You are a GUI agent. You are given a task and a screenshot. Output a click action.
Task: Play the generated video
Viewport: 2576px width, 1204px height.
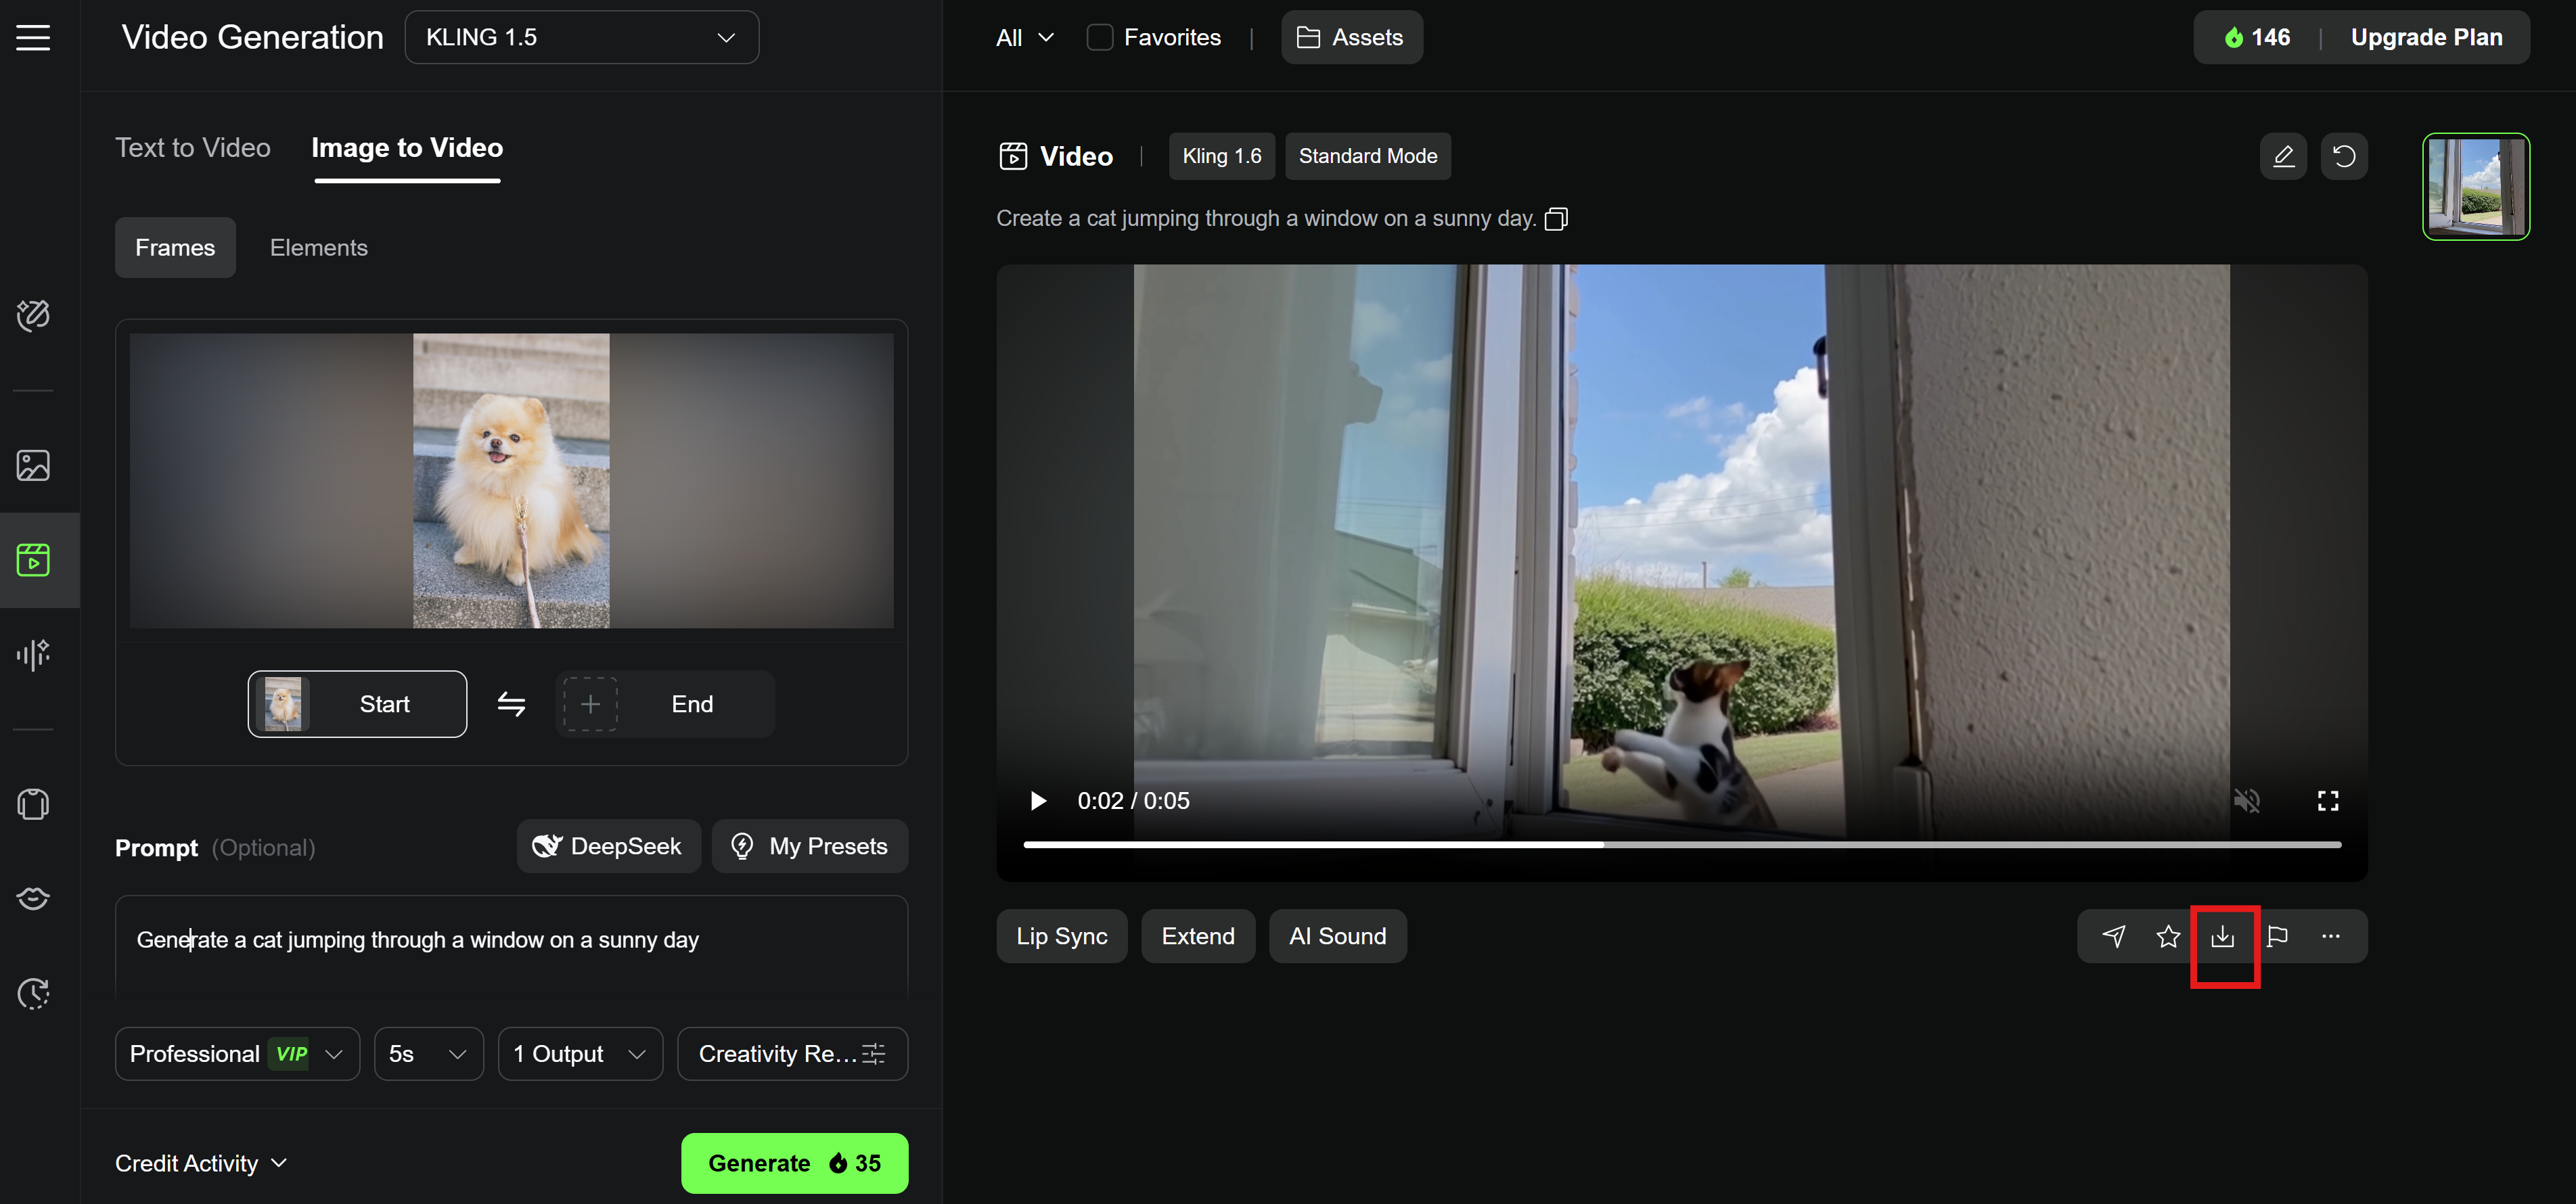[x=1038, y=801]
